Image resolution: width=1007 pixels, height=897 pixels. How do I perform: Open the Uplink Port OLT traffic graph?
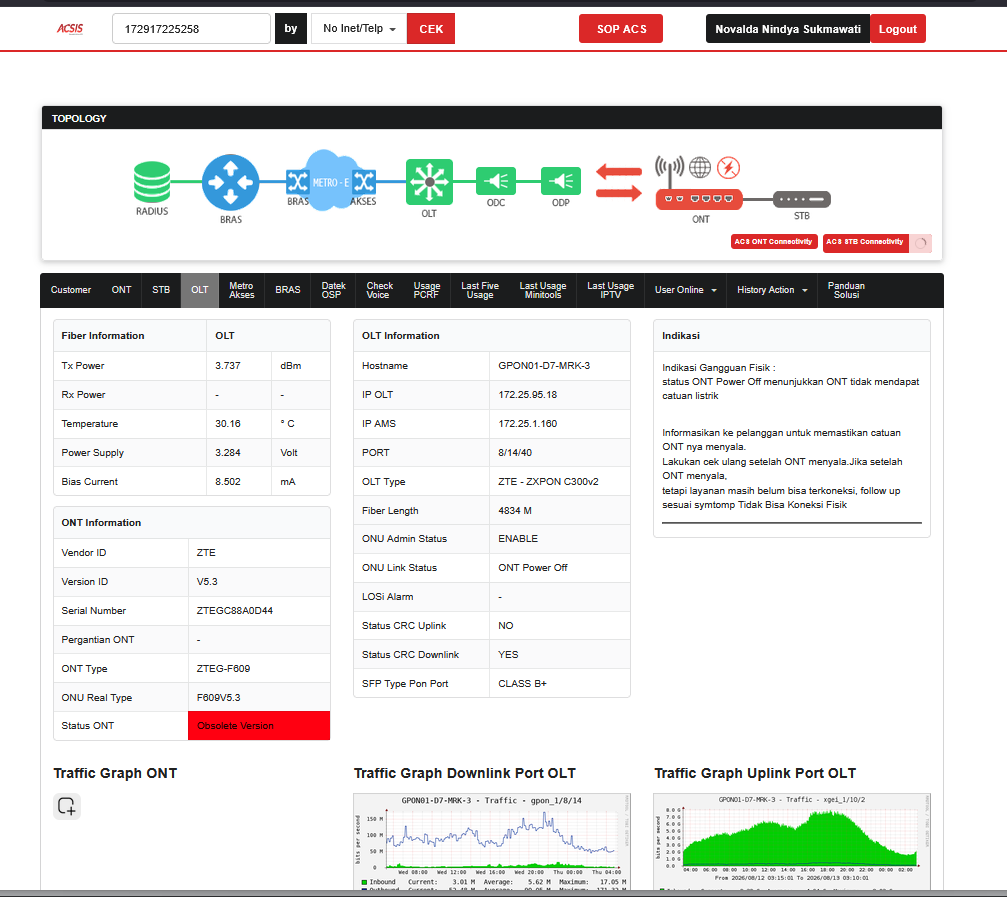point(792,841)
